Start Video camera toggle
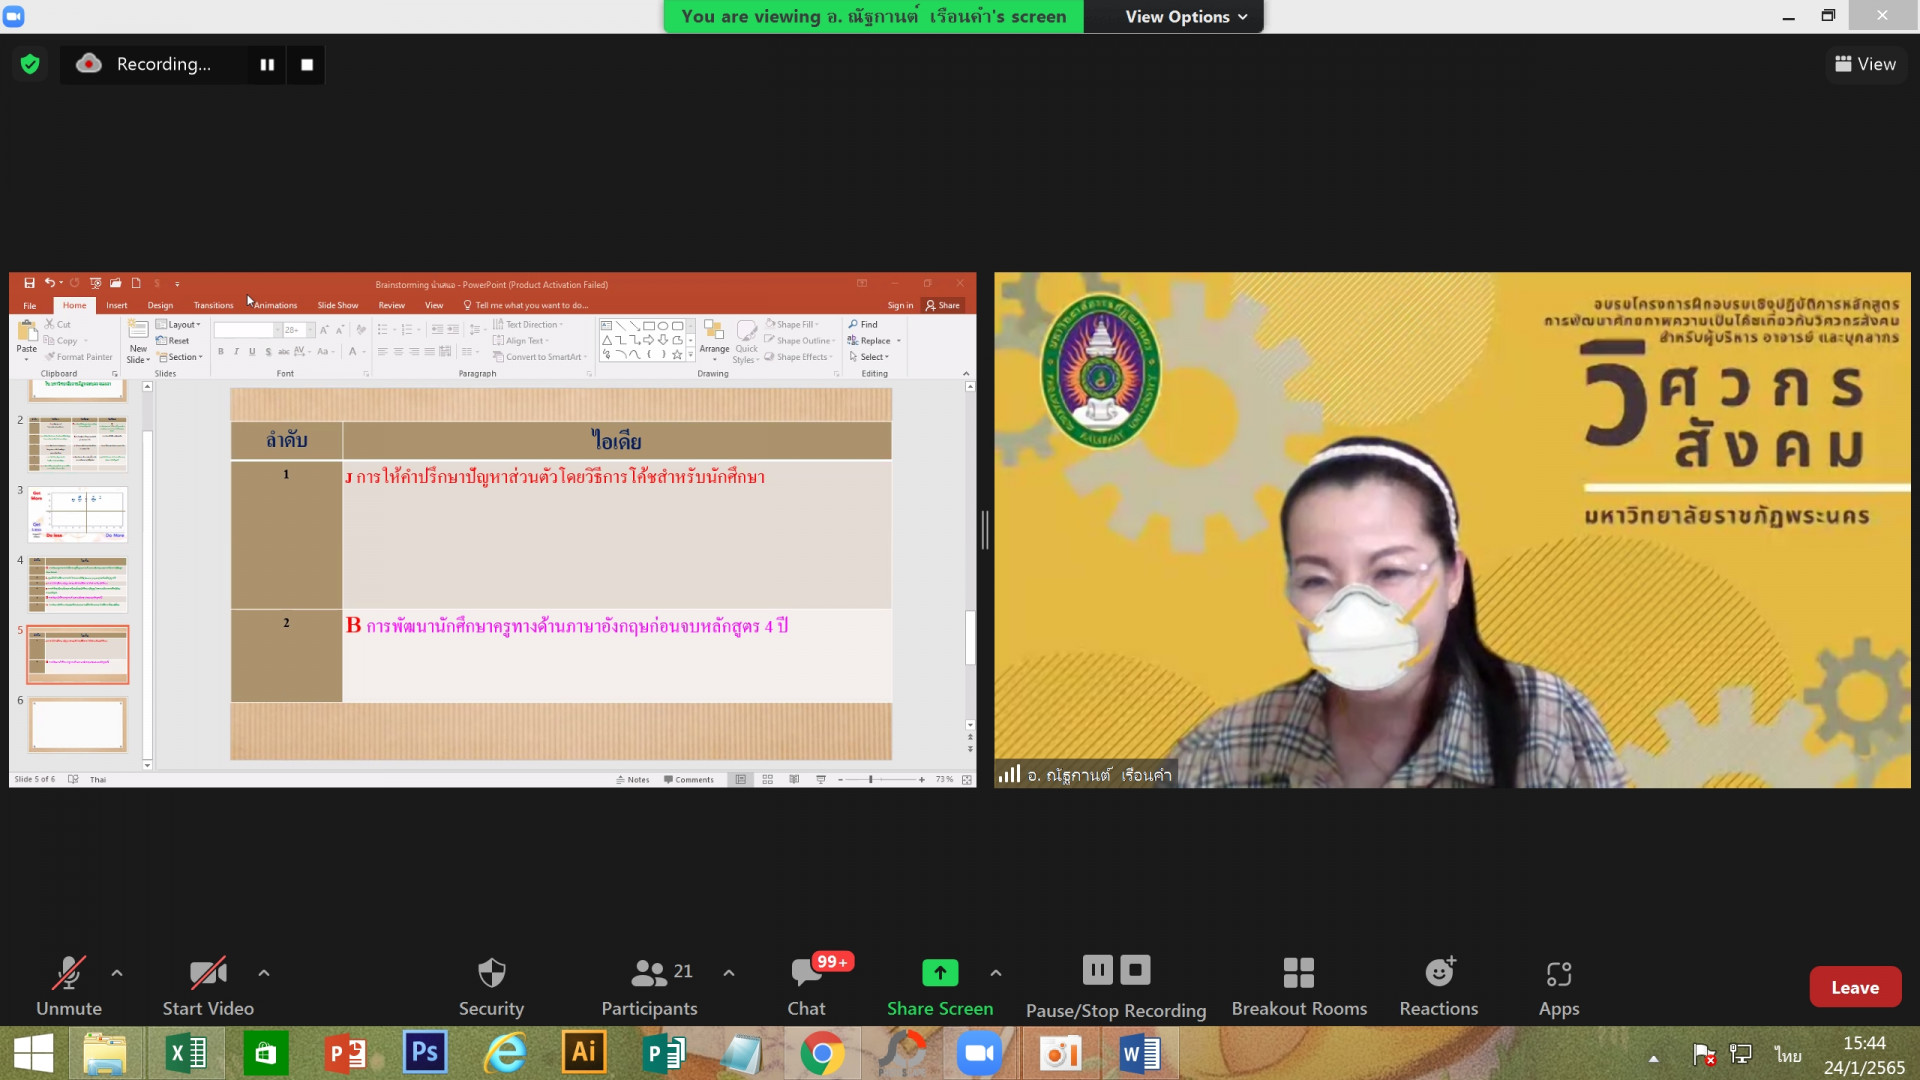1920x1080 pixels. tap(208, 986)
